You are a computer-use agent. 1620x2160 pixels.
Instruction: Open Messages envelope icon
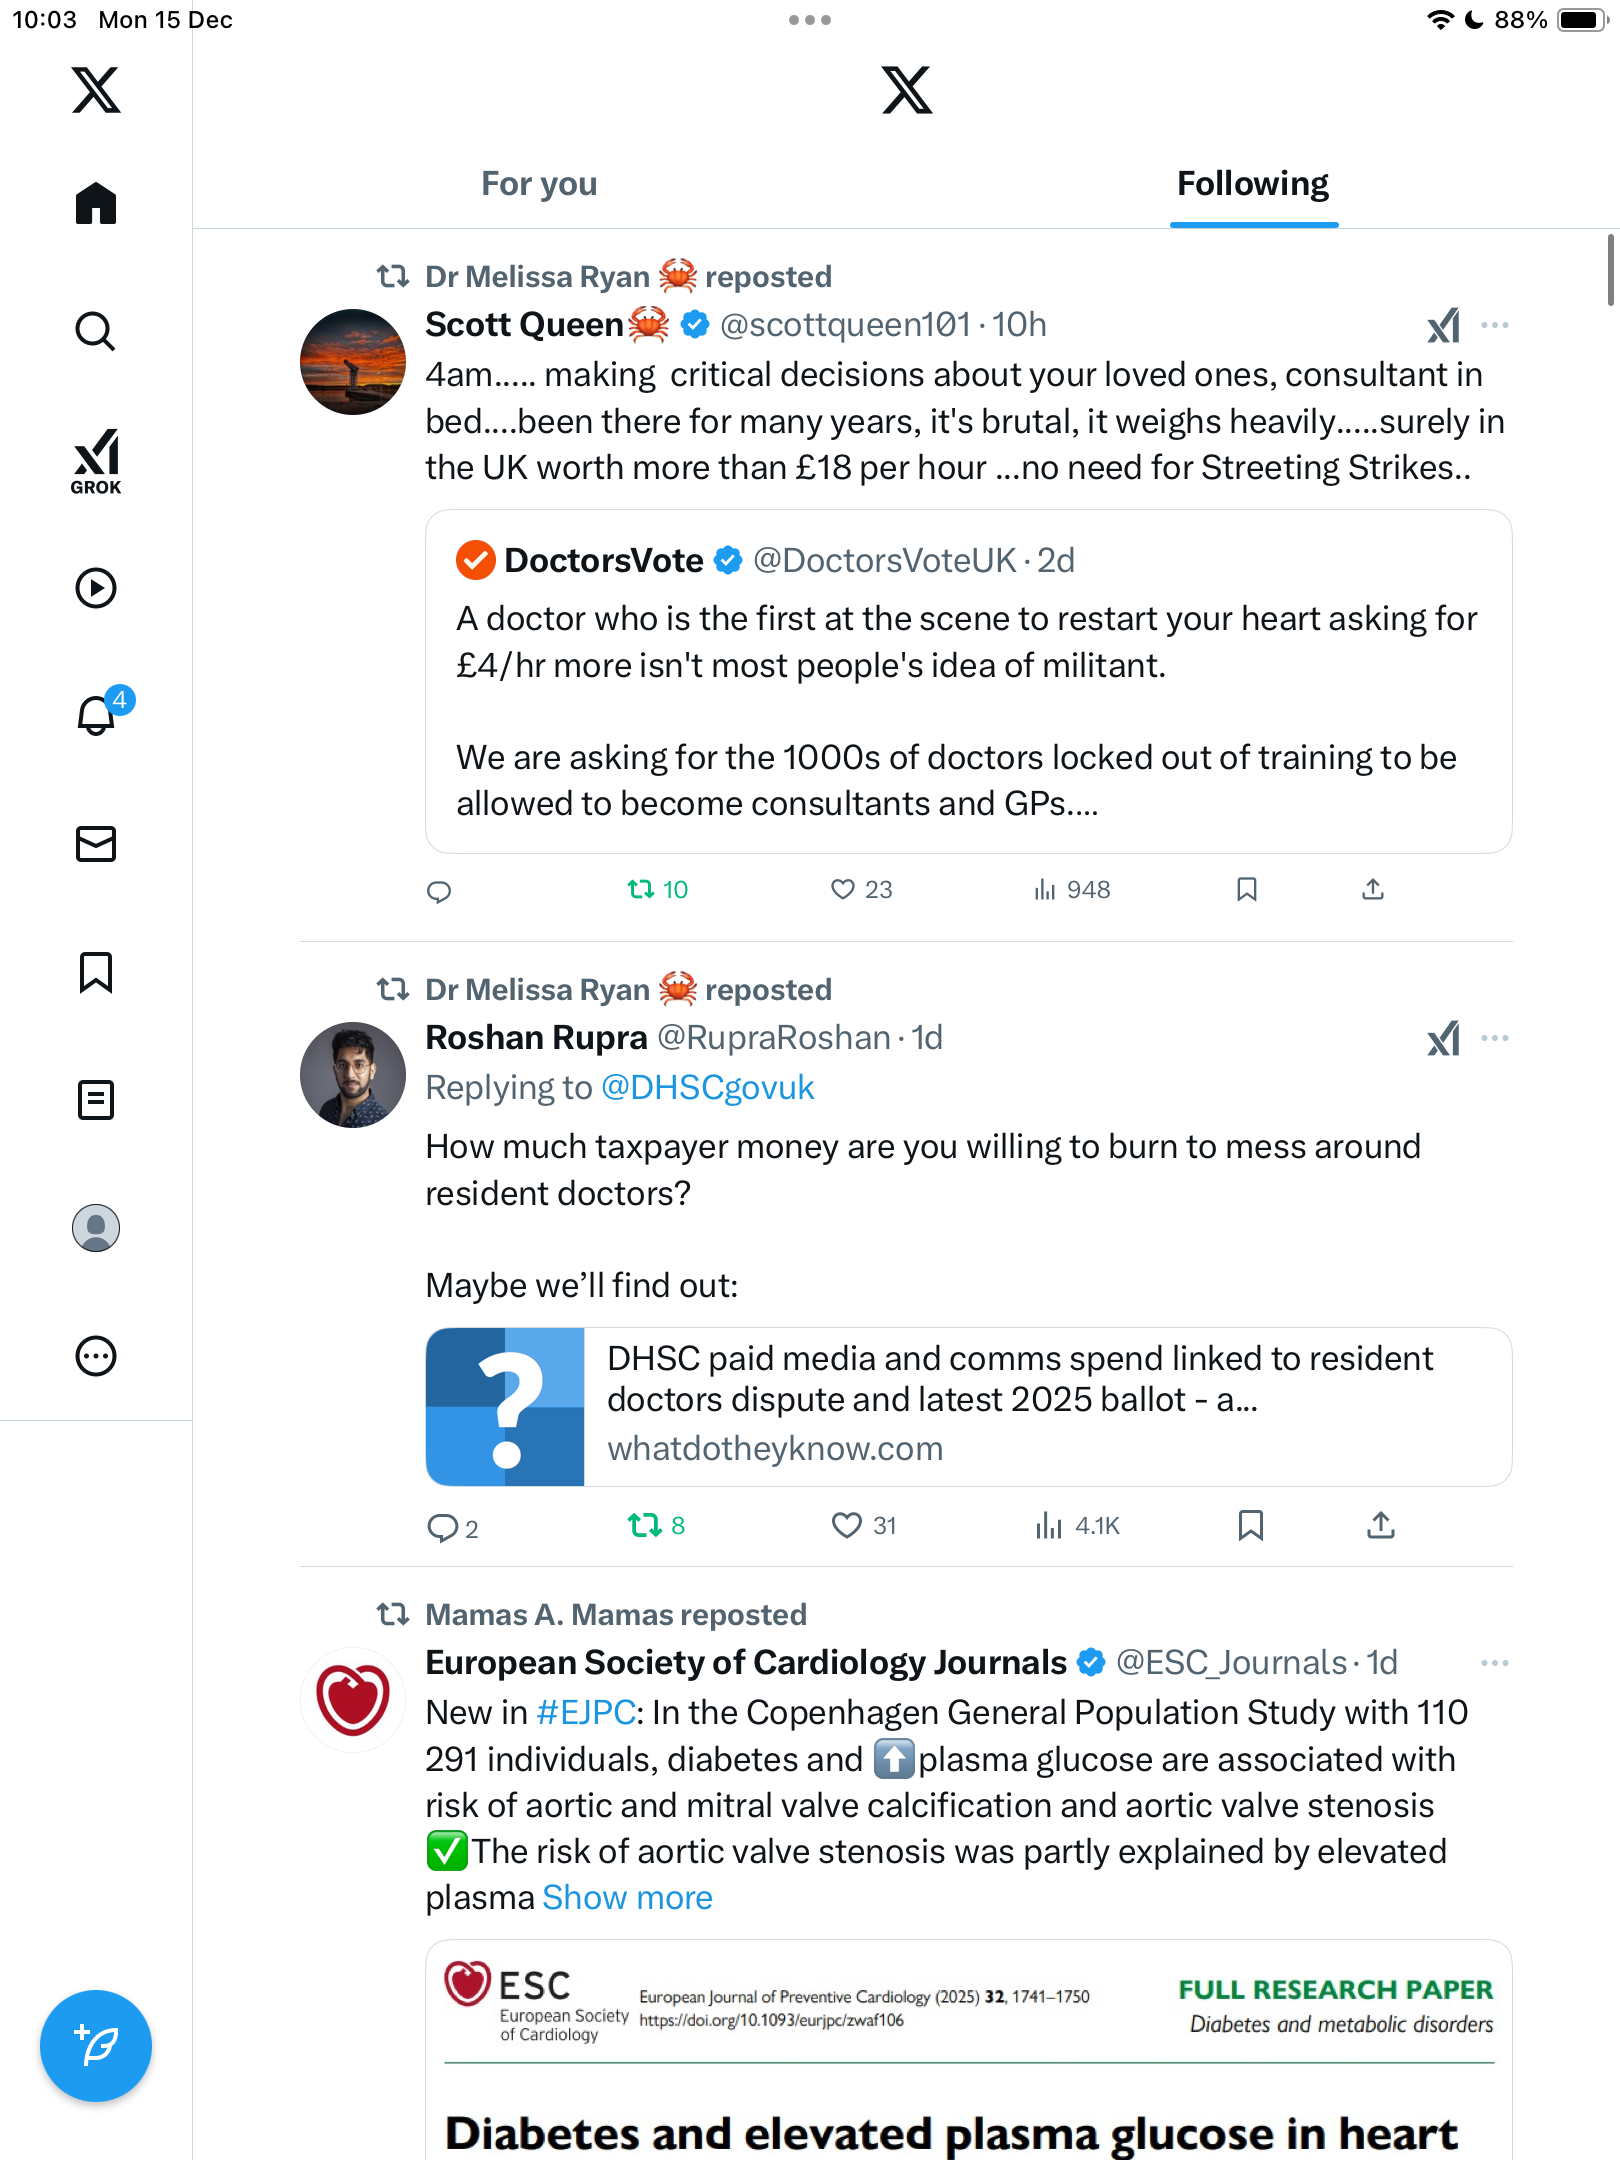pos(96,844)
